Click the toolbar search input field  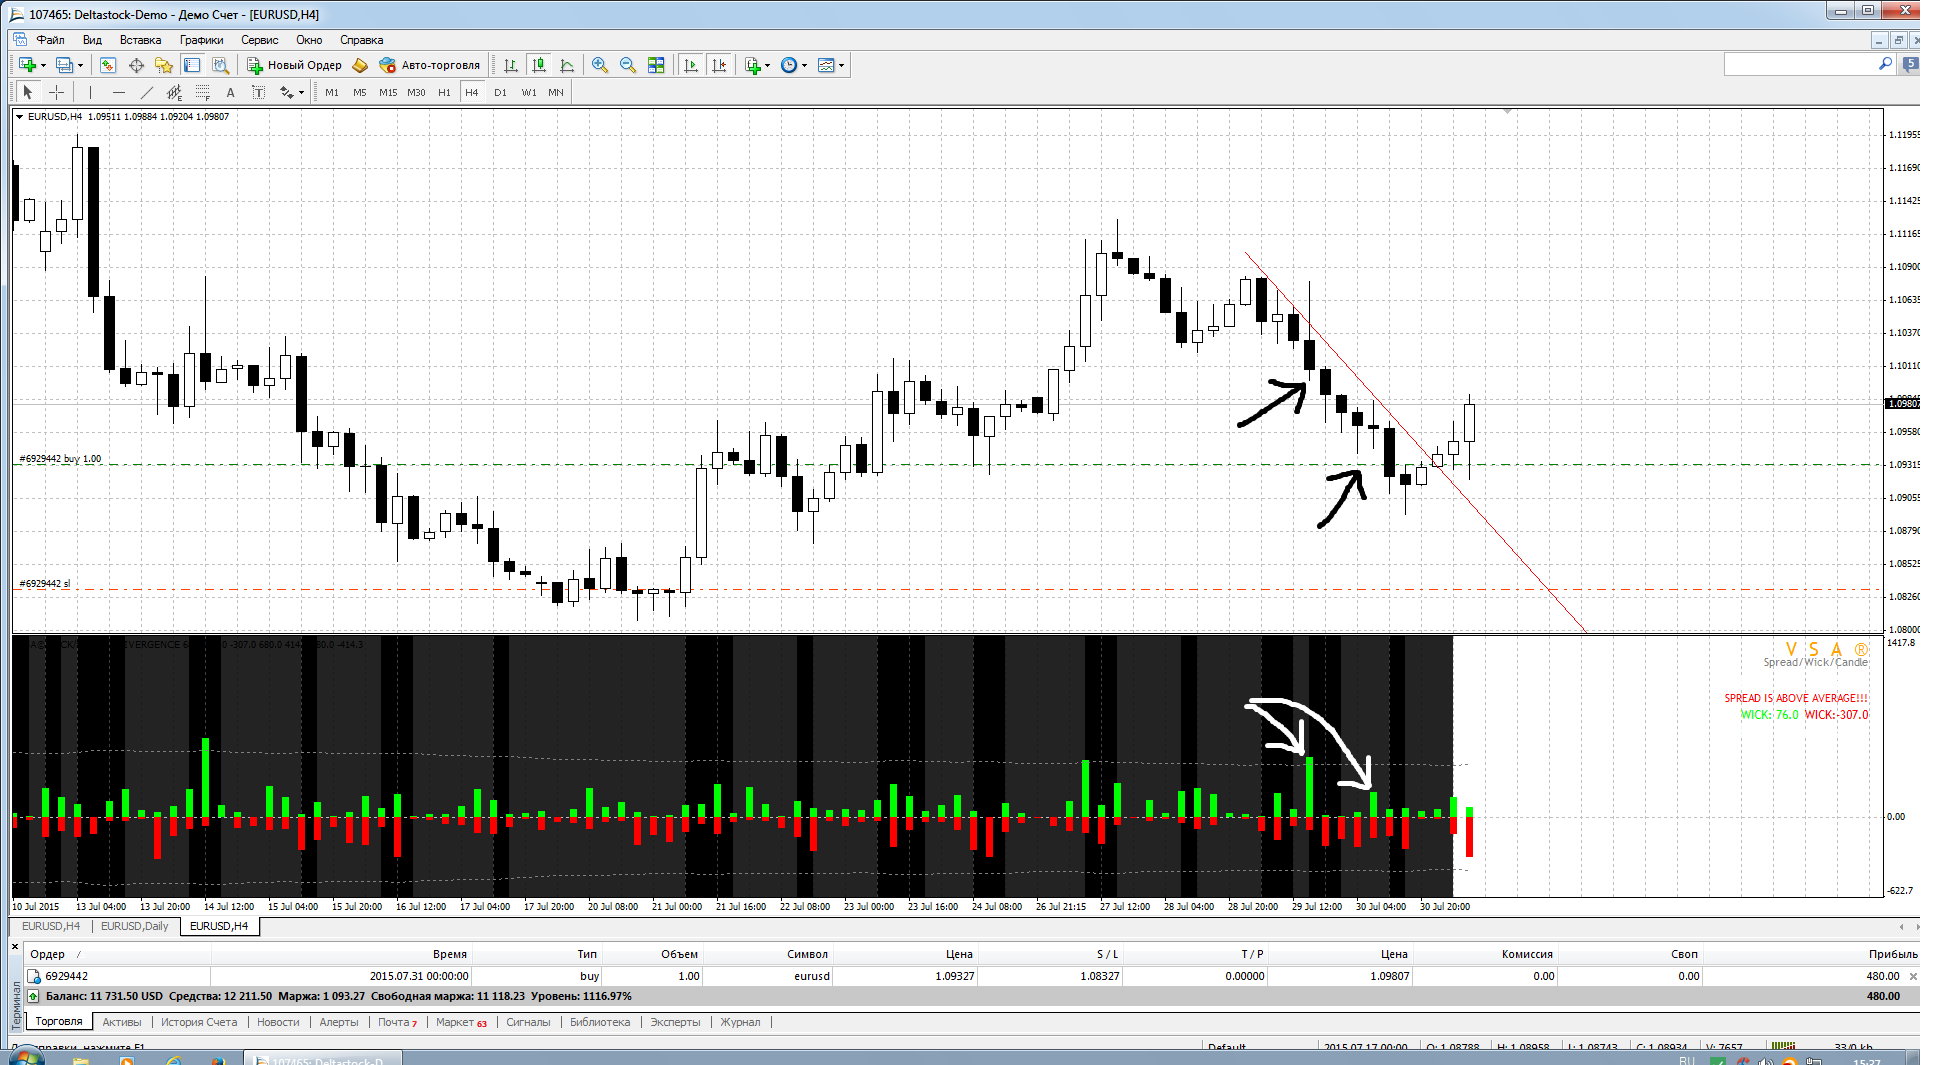[1801, 64]
